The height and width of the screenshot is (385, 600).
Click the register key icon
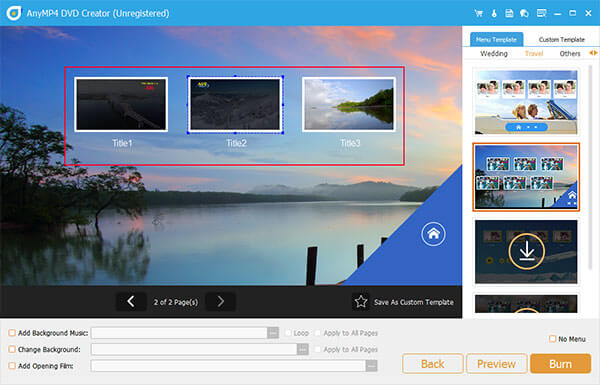[494, 13]
